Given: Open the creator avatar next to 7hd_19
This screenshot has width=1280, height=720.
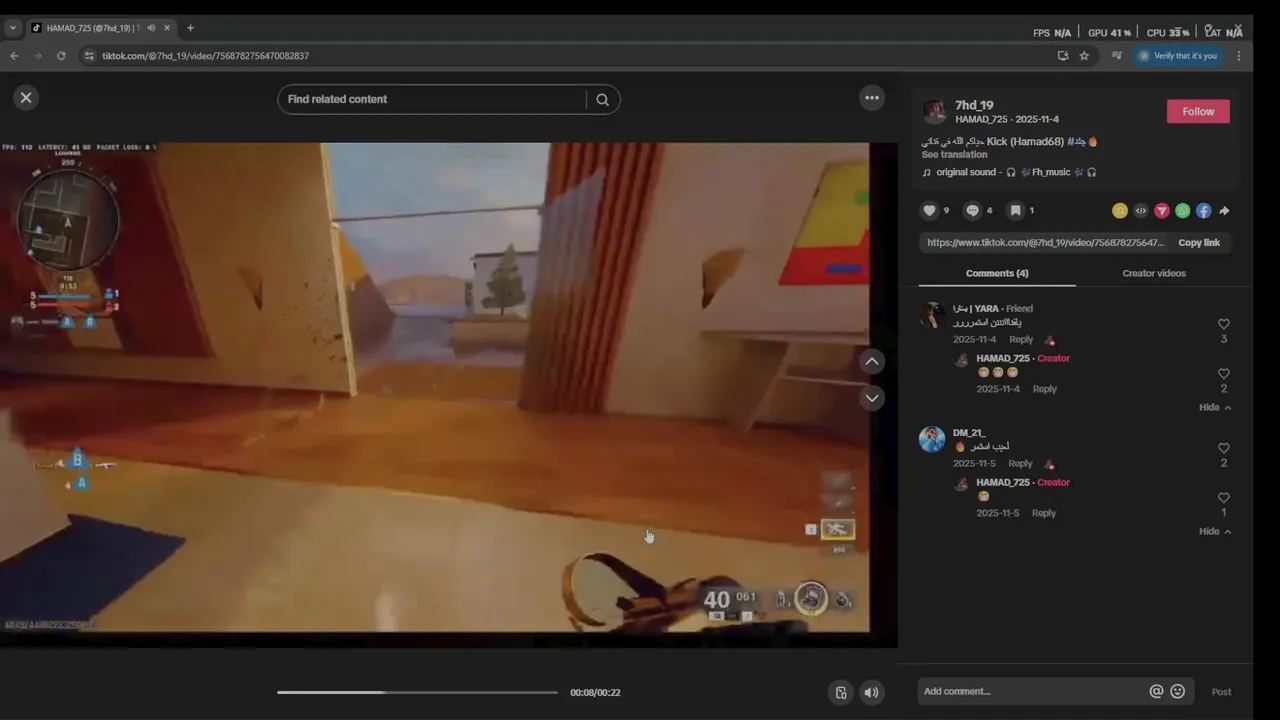Looking at the screenshot, I should coord(934,112).
